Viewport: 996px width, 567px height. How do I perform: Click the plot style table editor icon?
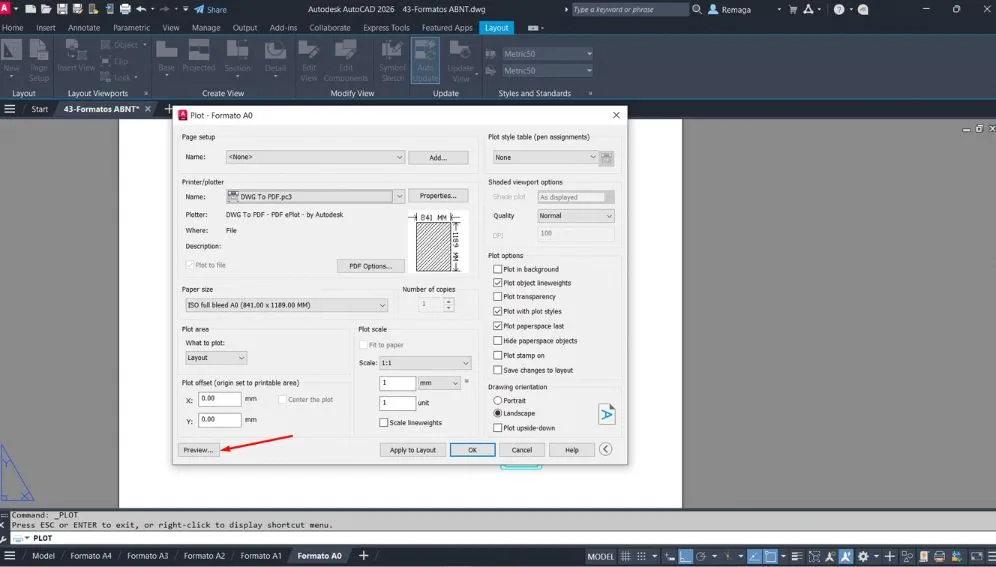(607, 157)
